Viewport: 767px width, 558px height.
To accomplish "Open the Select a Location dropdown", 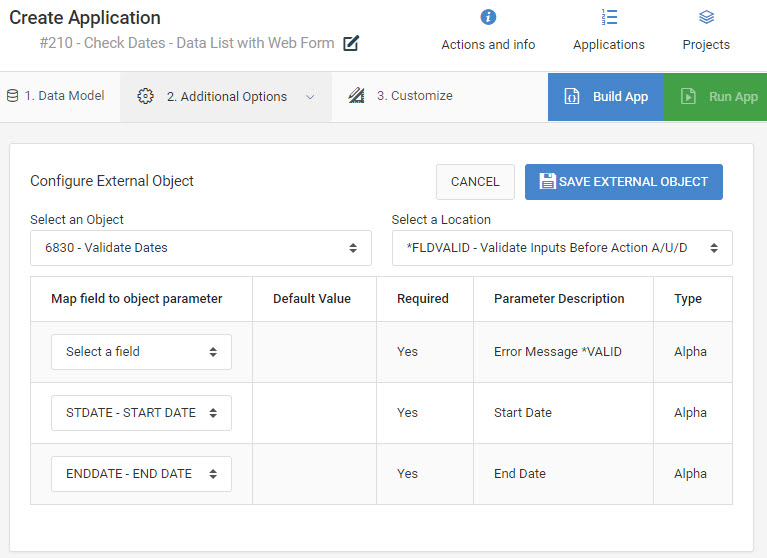I will tap(562, 248).
